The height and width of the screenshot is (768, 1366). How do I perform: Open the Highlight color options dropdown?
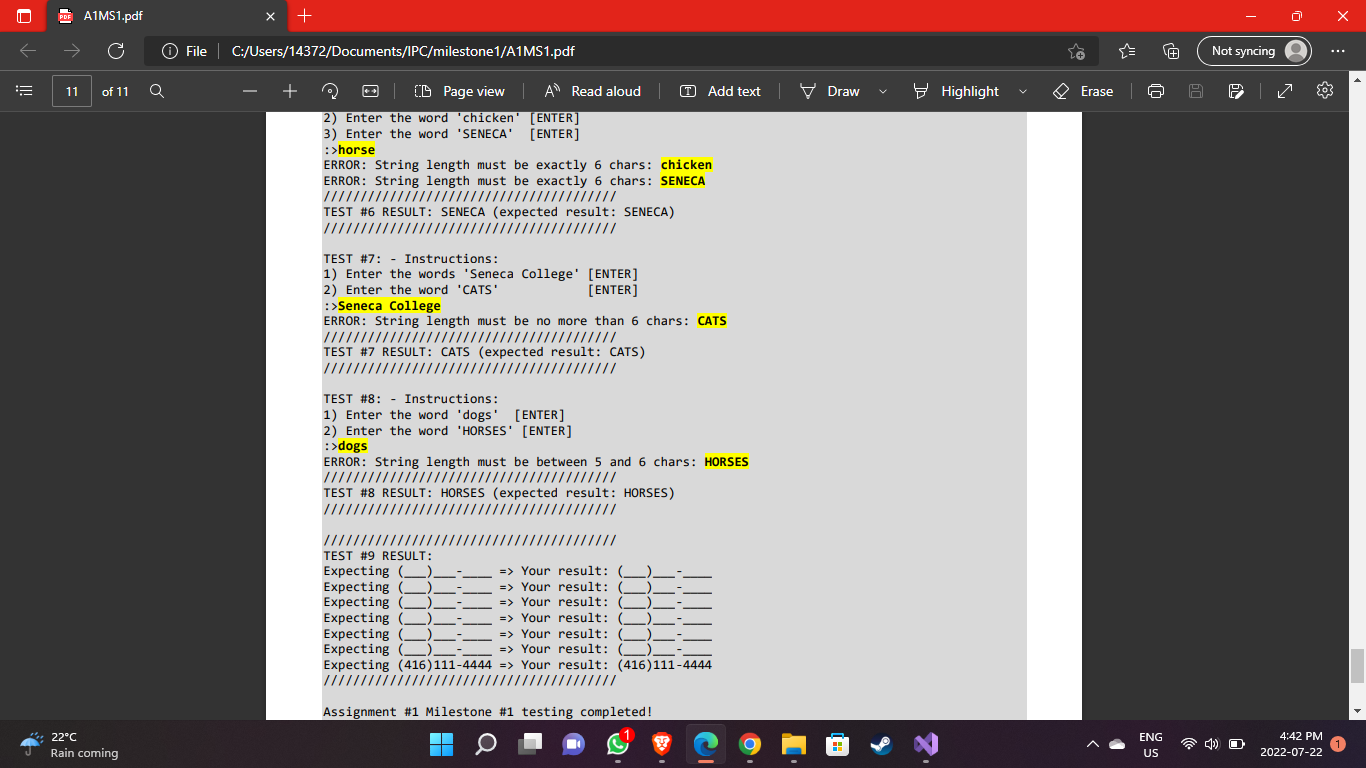1023,91
